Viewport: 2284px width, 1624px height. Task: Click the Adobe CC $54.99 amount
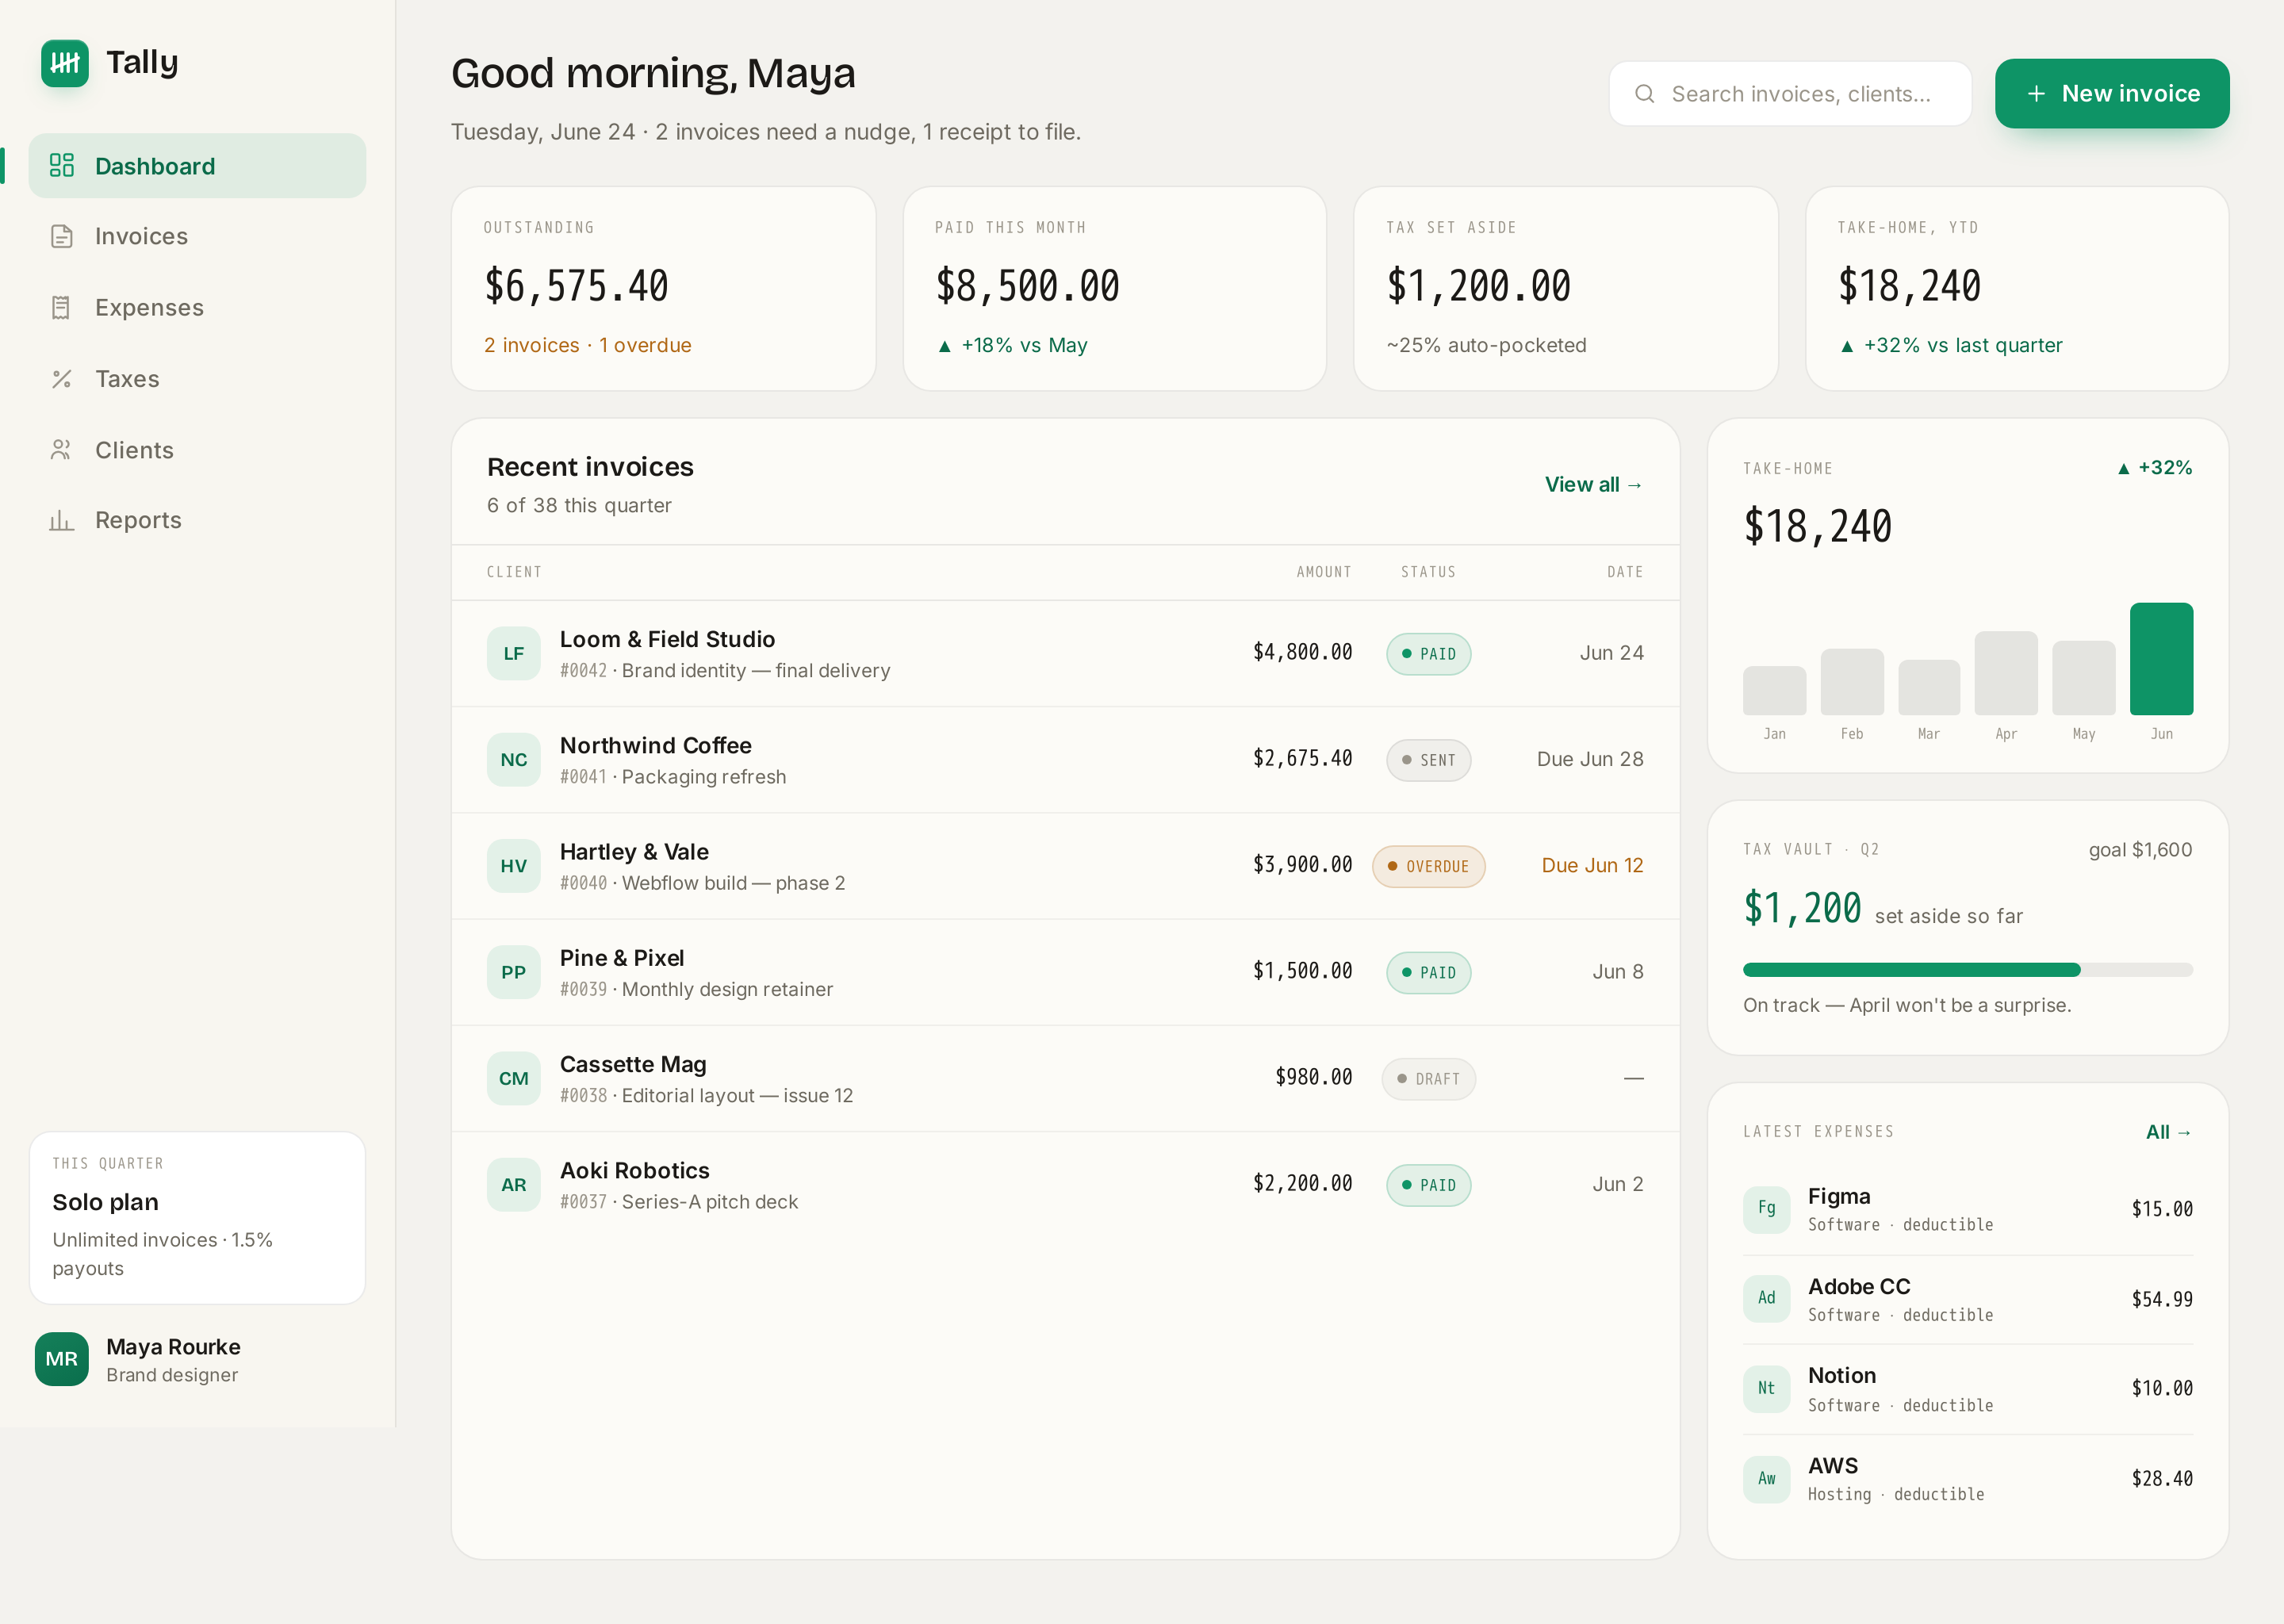[2162, 1299]
